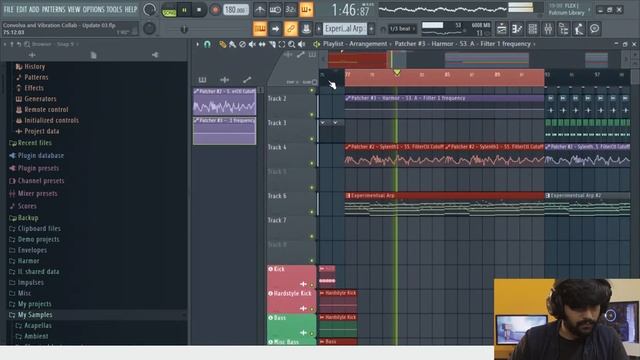Toggle highlighted blend recording button
The width and height of the screenshot is (640, 360).
pos(306,10)
